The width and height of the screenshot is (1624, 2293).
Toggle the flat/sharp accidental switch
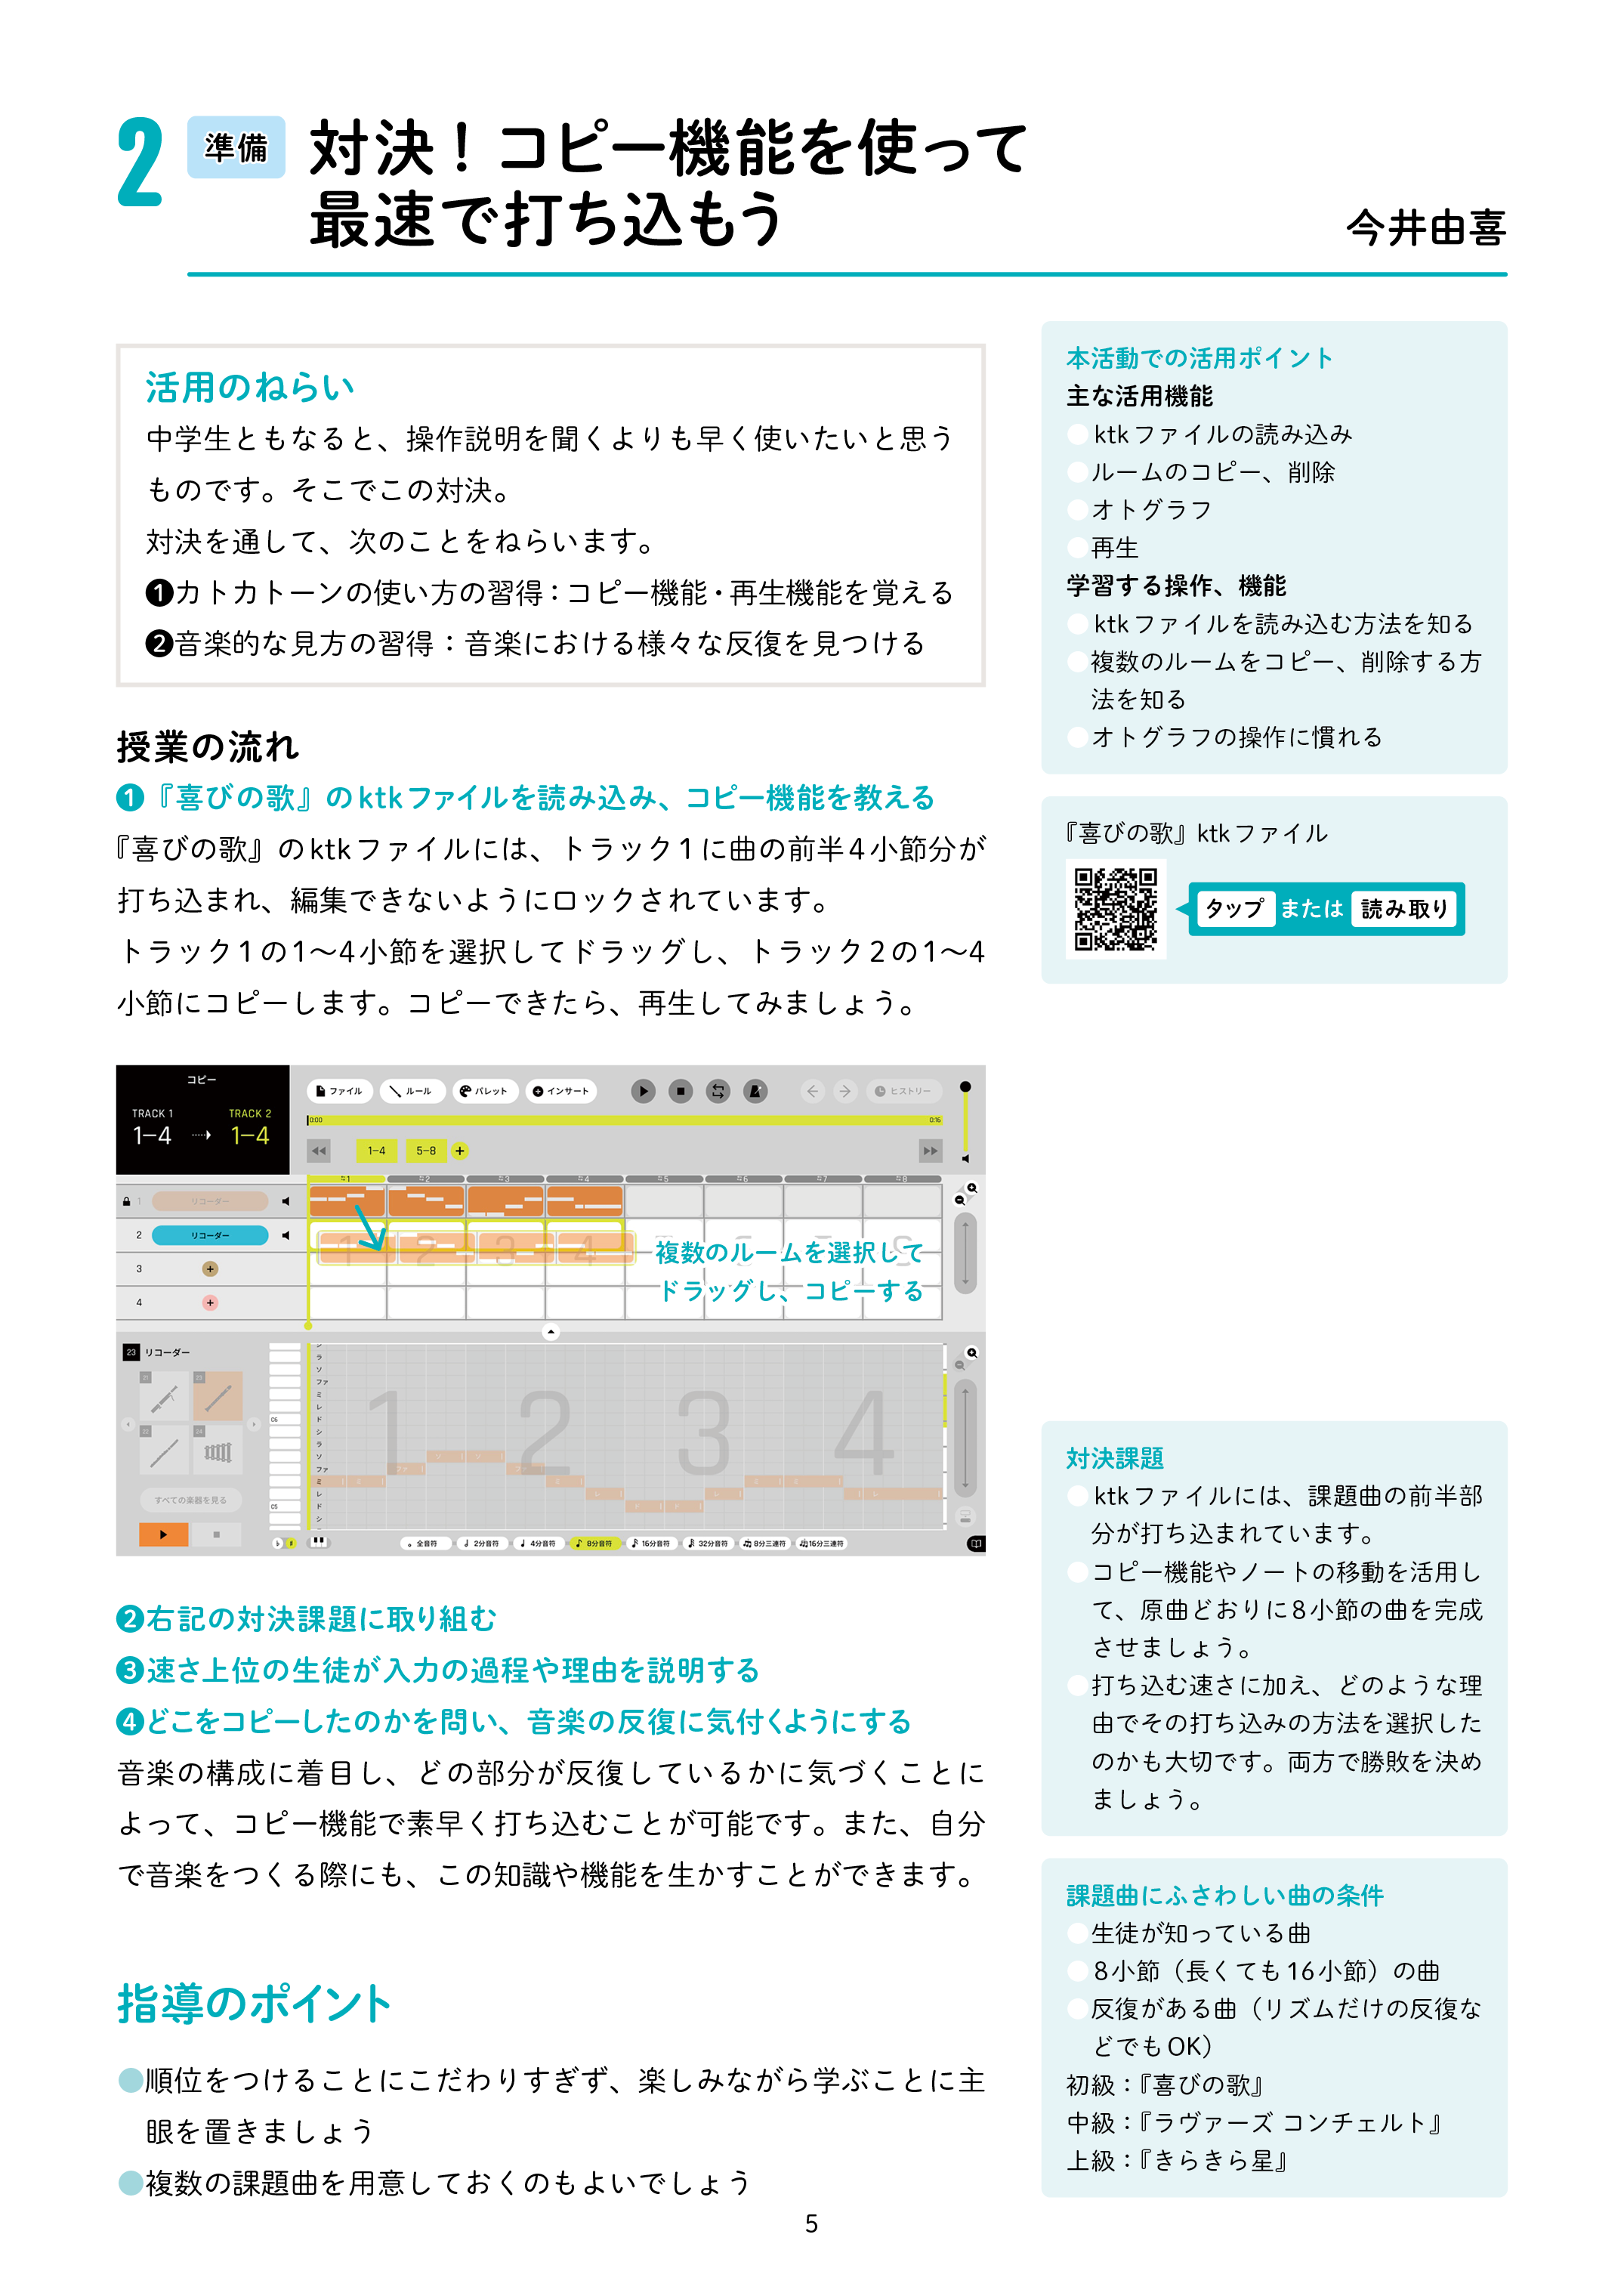(x=285, y=1543)
